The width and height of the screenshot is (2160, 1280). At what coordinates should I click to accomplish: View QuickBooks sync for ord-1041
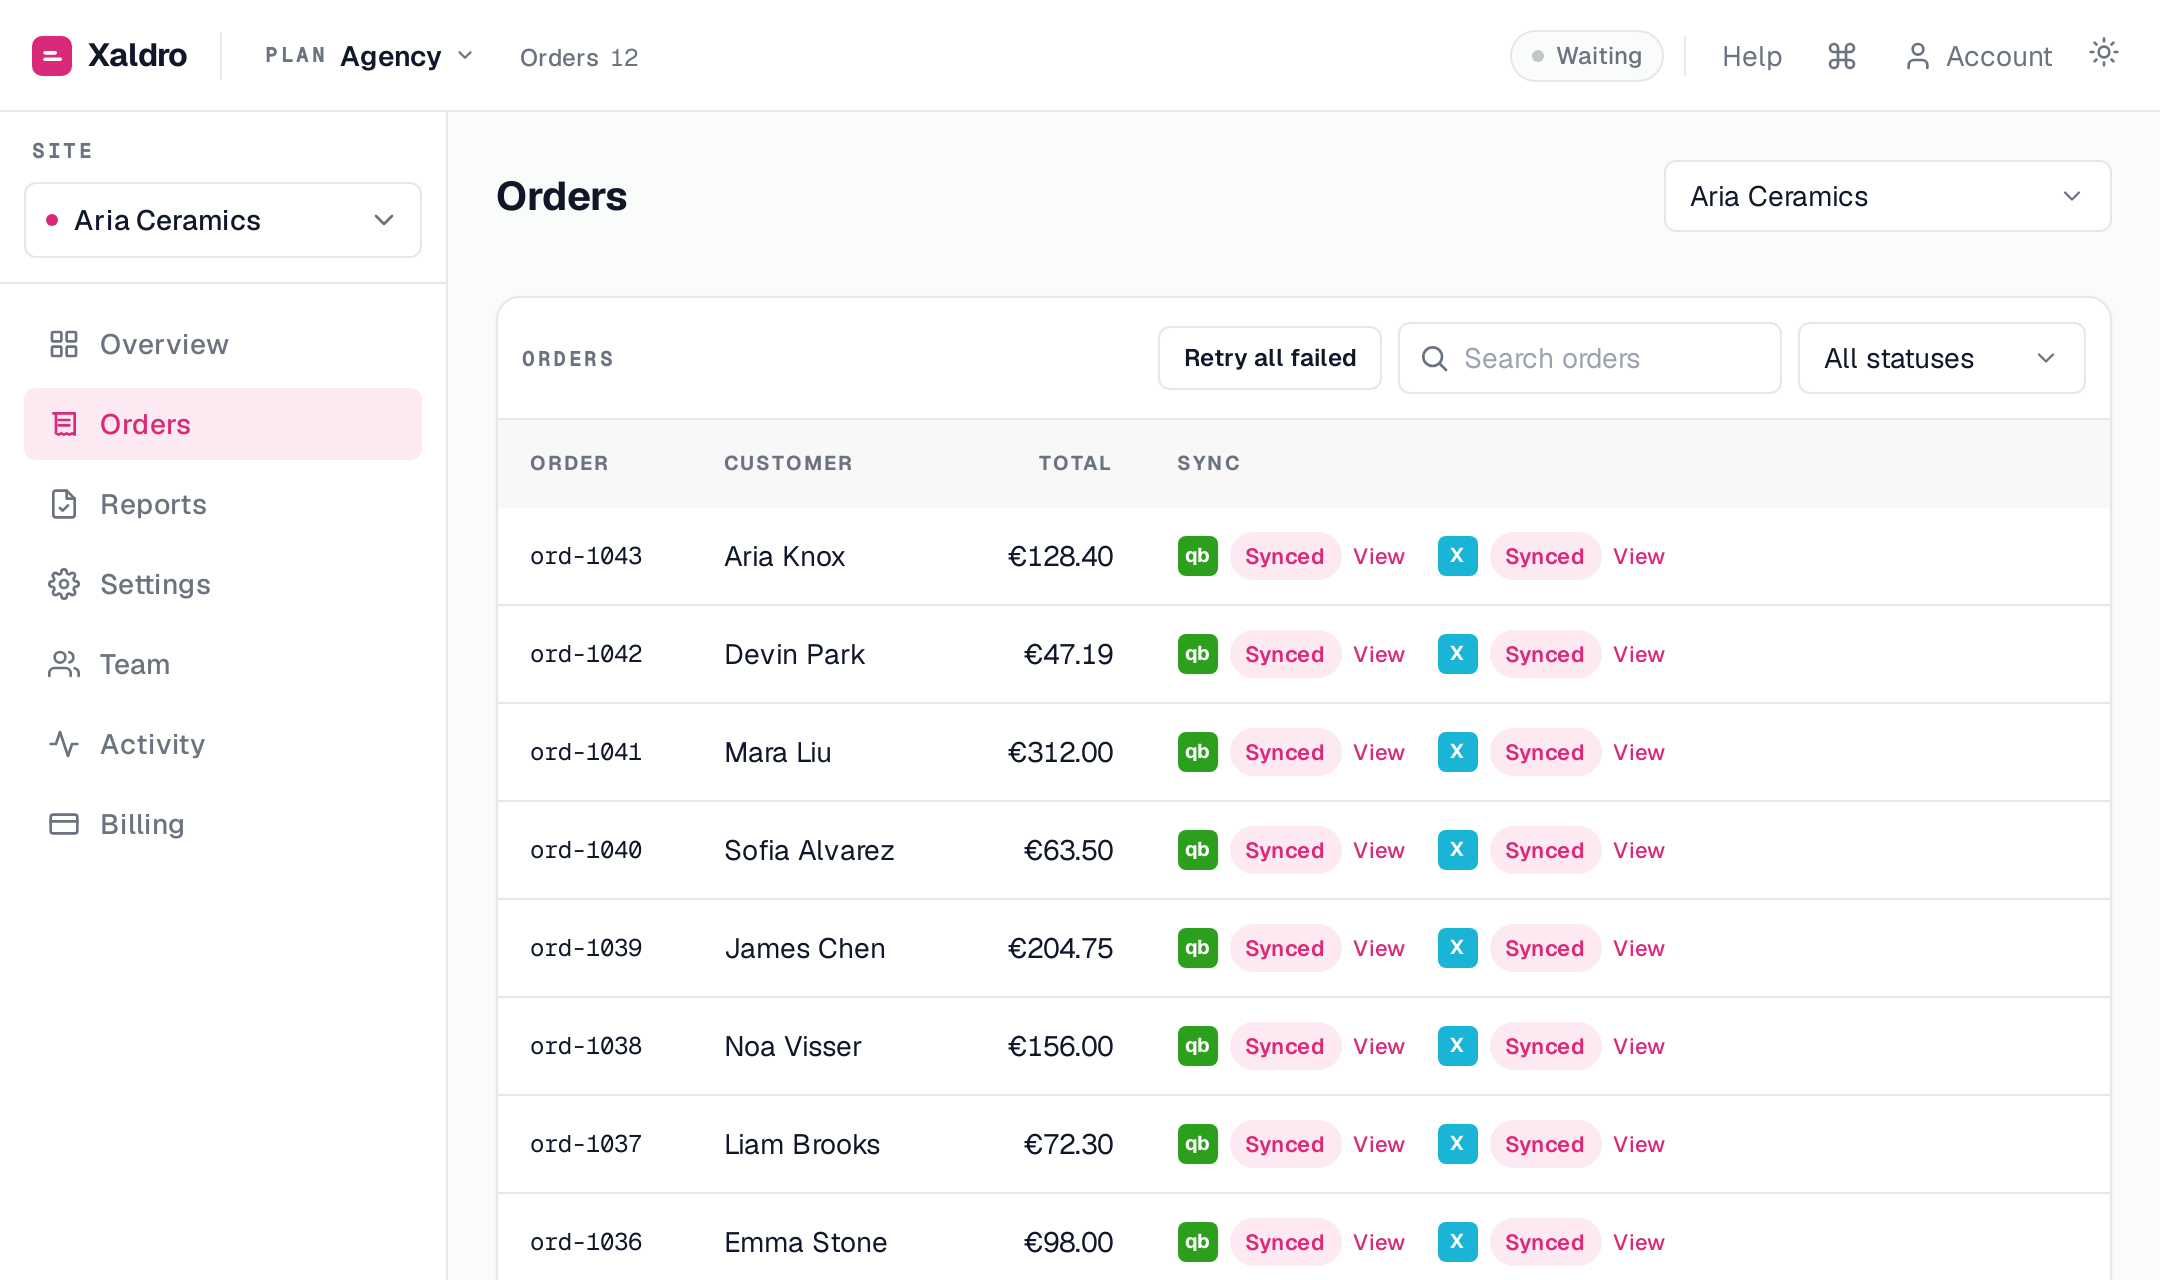click(x=1379, y=752)
